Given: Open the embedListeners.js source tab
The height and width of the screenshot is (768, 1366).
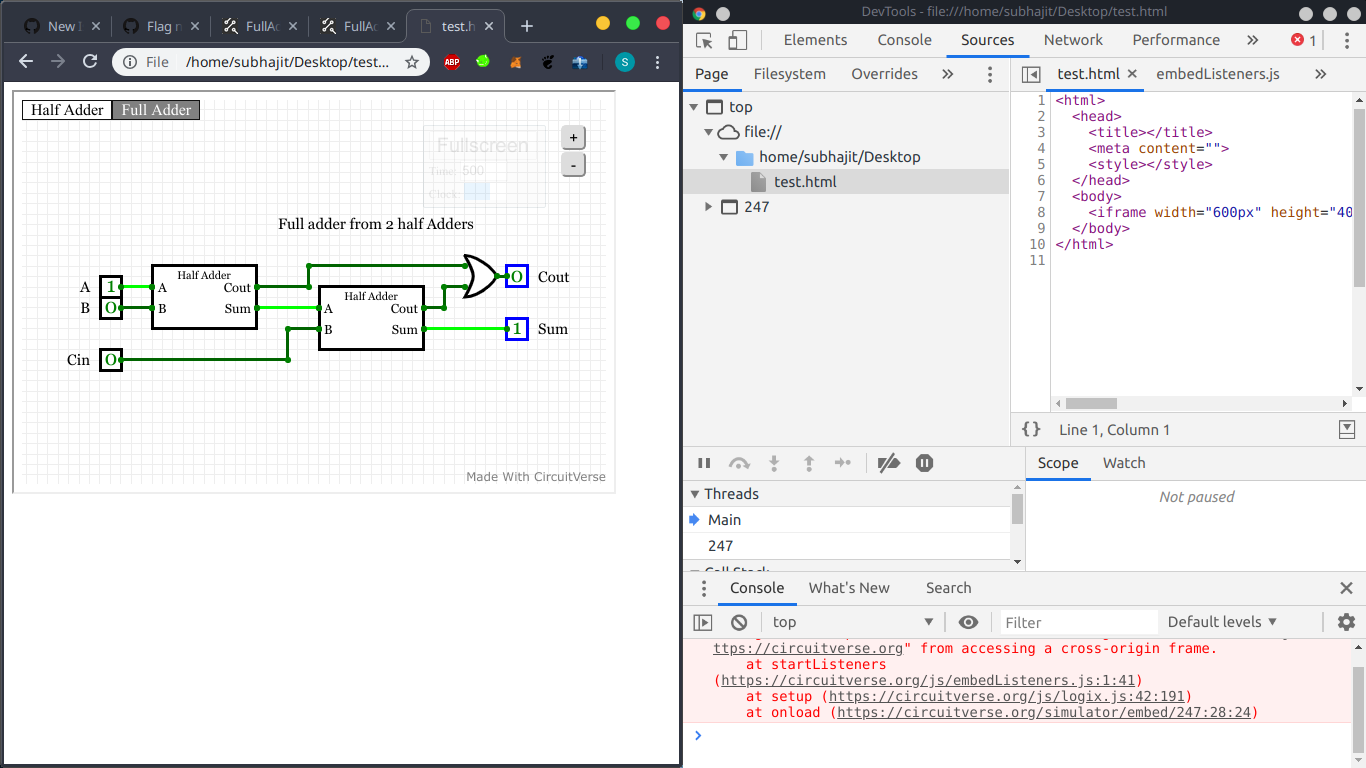Looking at the screenshot, I should tap(1217, 74).
